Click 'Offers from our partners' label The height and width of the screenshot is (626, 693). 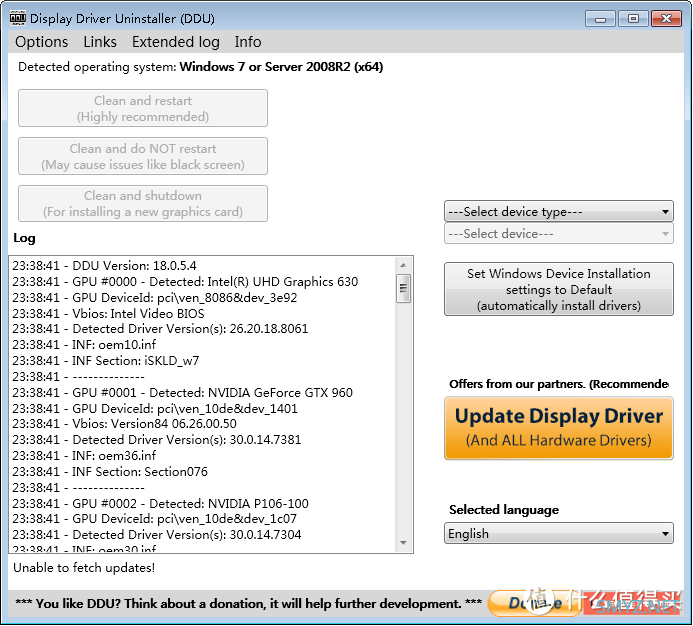click(559, 384)
